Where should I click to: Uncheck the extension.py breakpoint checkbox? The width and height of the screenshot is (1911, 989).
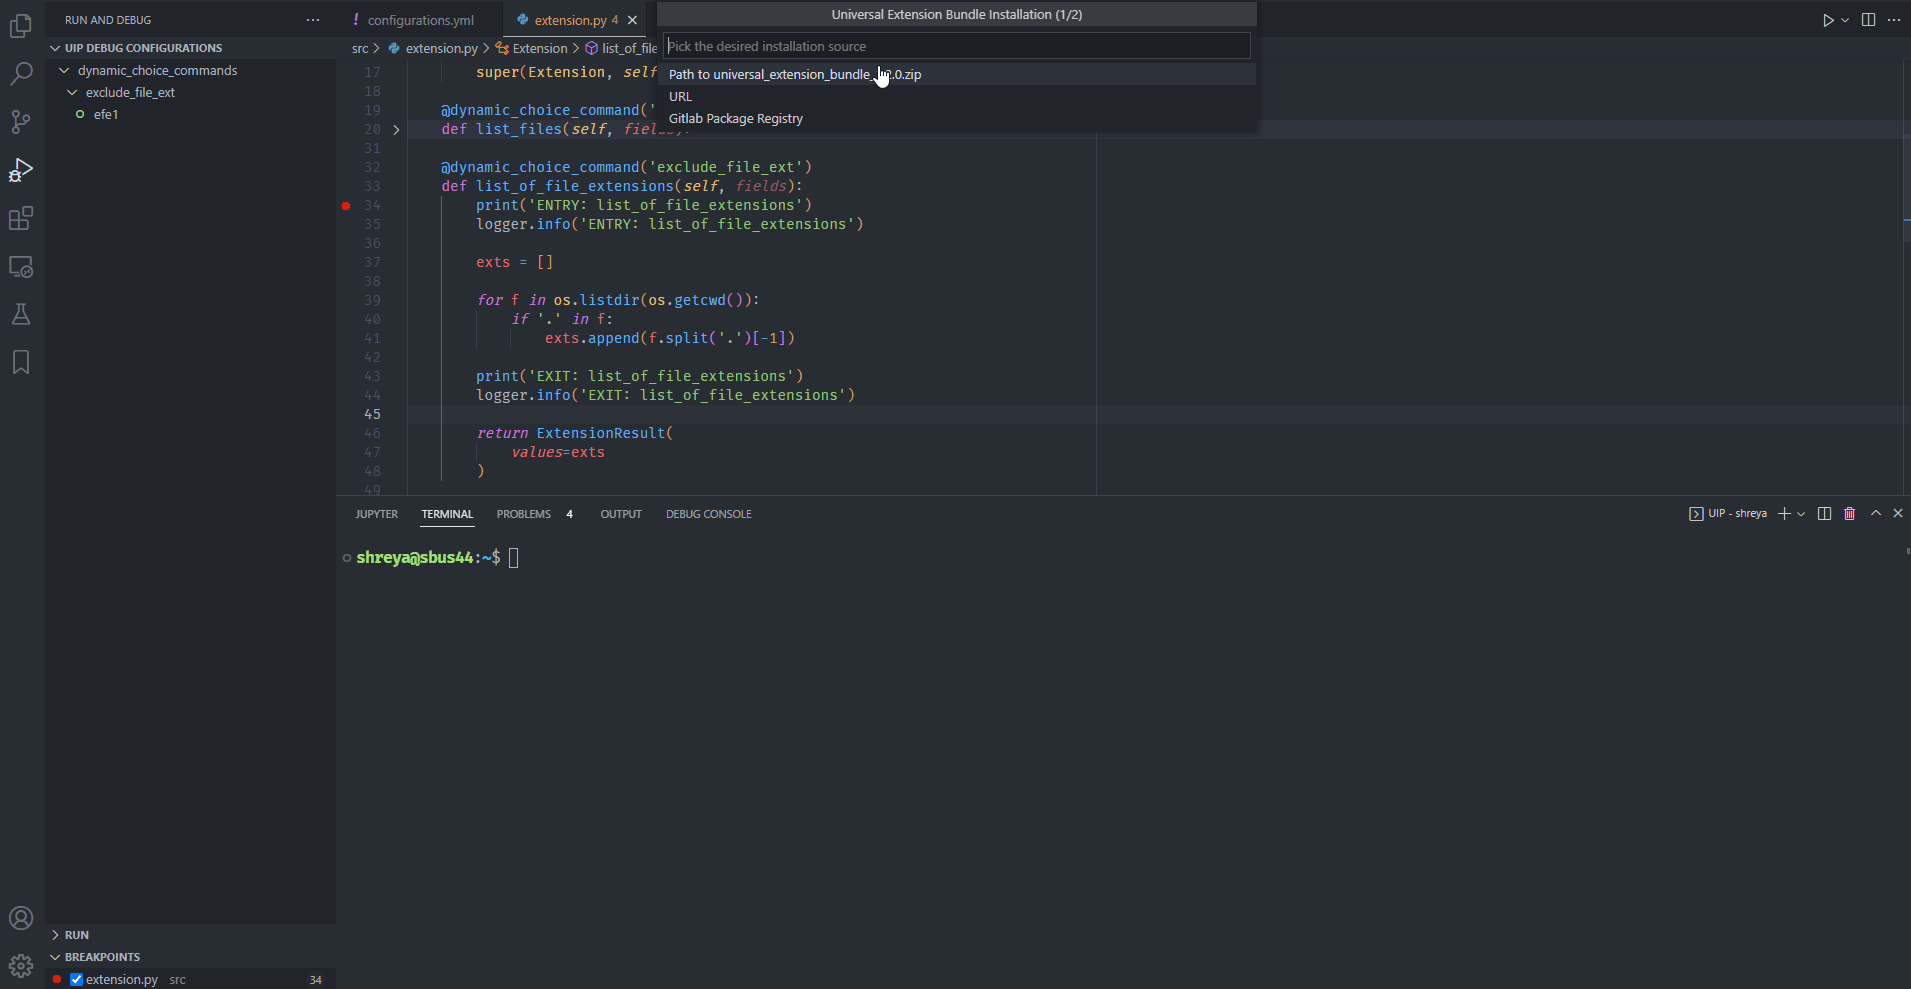(x=76, y=980)
